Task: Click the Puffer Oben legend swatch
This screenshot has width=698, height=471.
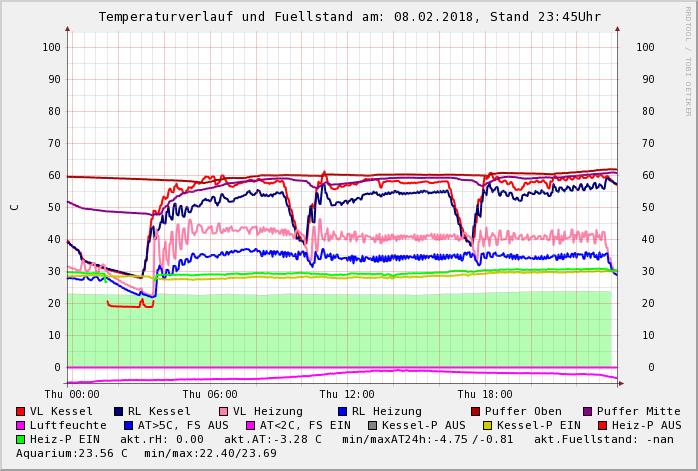Action: click(476, 411)
